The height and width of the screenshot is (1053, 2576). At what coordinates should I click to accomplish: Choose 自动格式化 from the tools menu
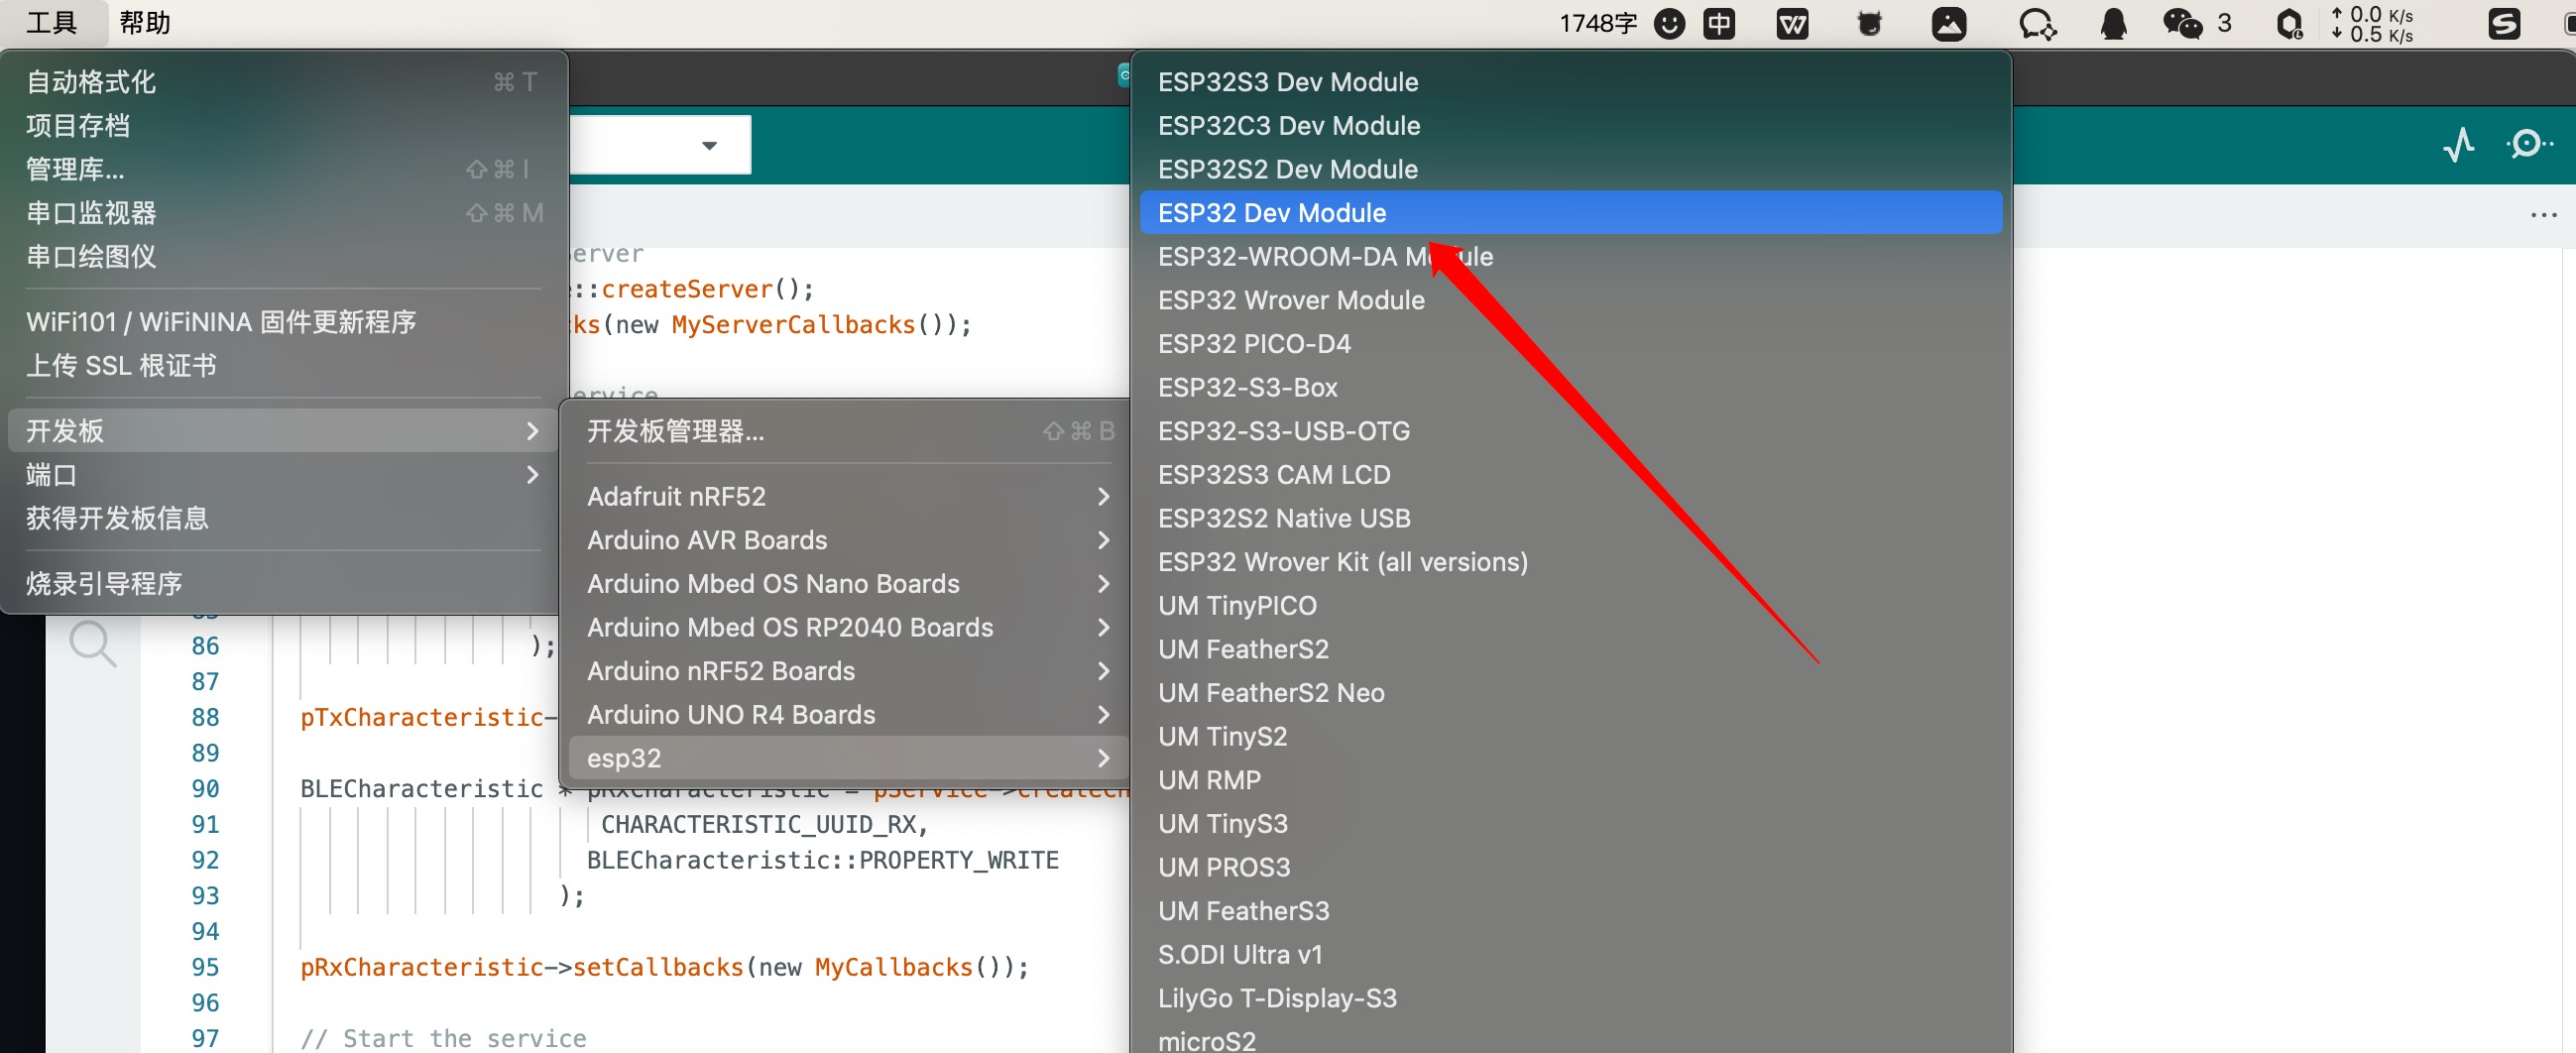tap(283, 82)
